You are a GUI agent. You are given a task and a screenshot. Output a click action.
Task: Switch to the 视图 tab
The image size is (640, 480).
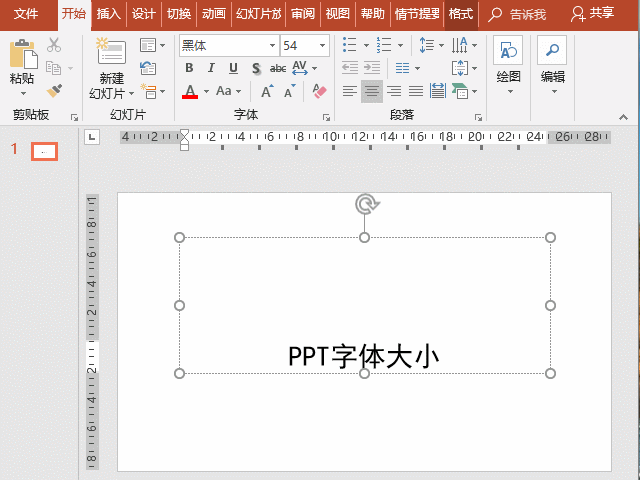tap(338, 14)
